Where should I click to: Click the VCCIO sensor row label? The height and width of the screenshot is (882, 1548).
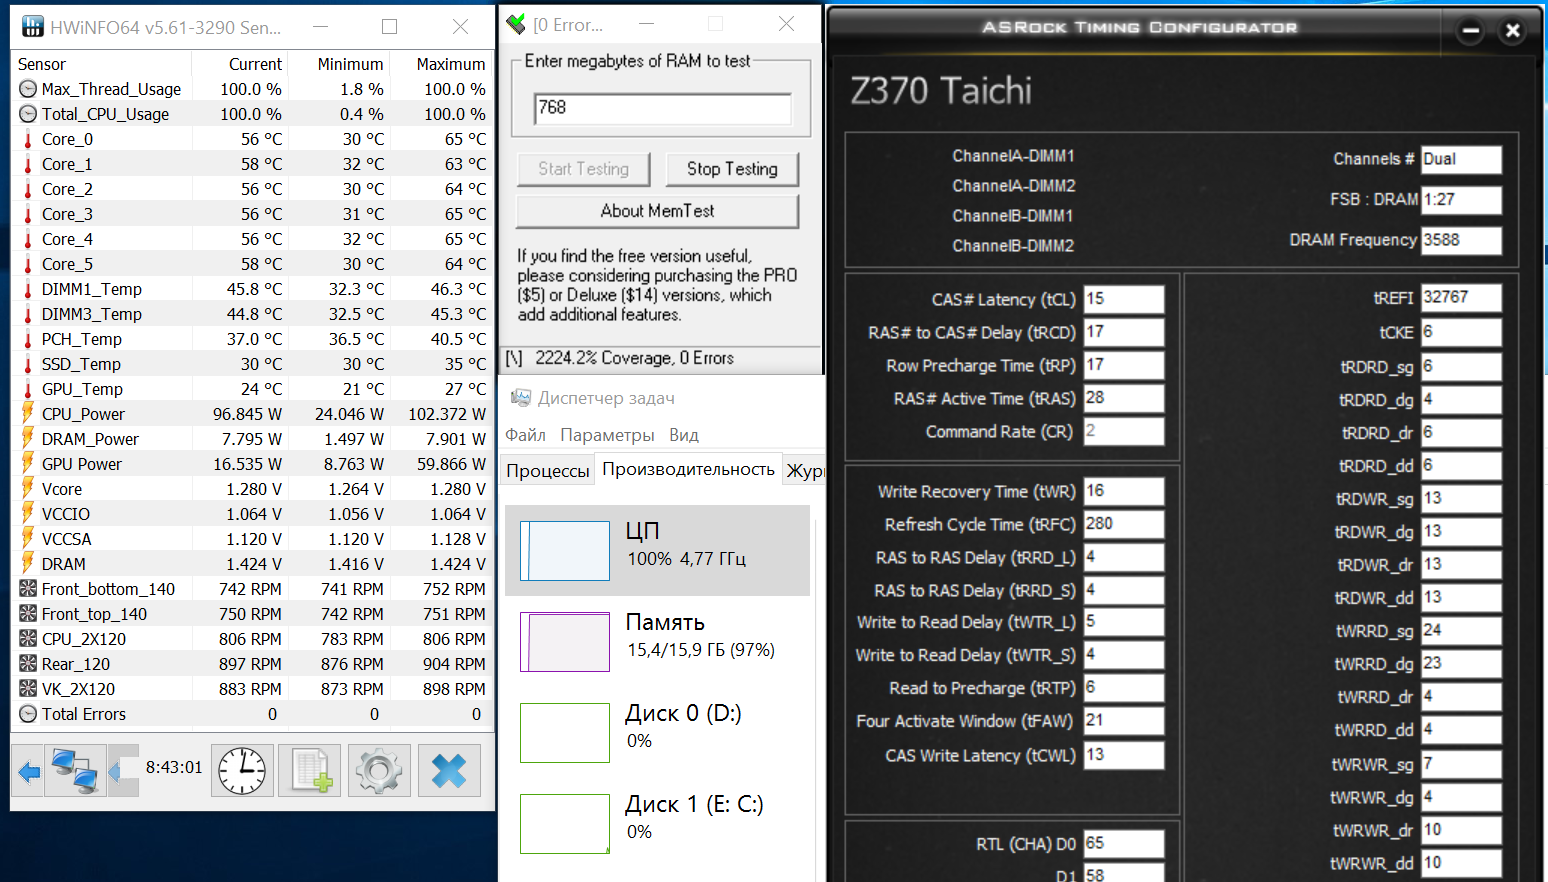coord(66,514)
